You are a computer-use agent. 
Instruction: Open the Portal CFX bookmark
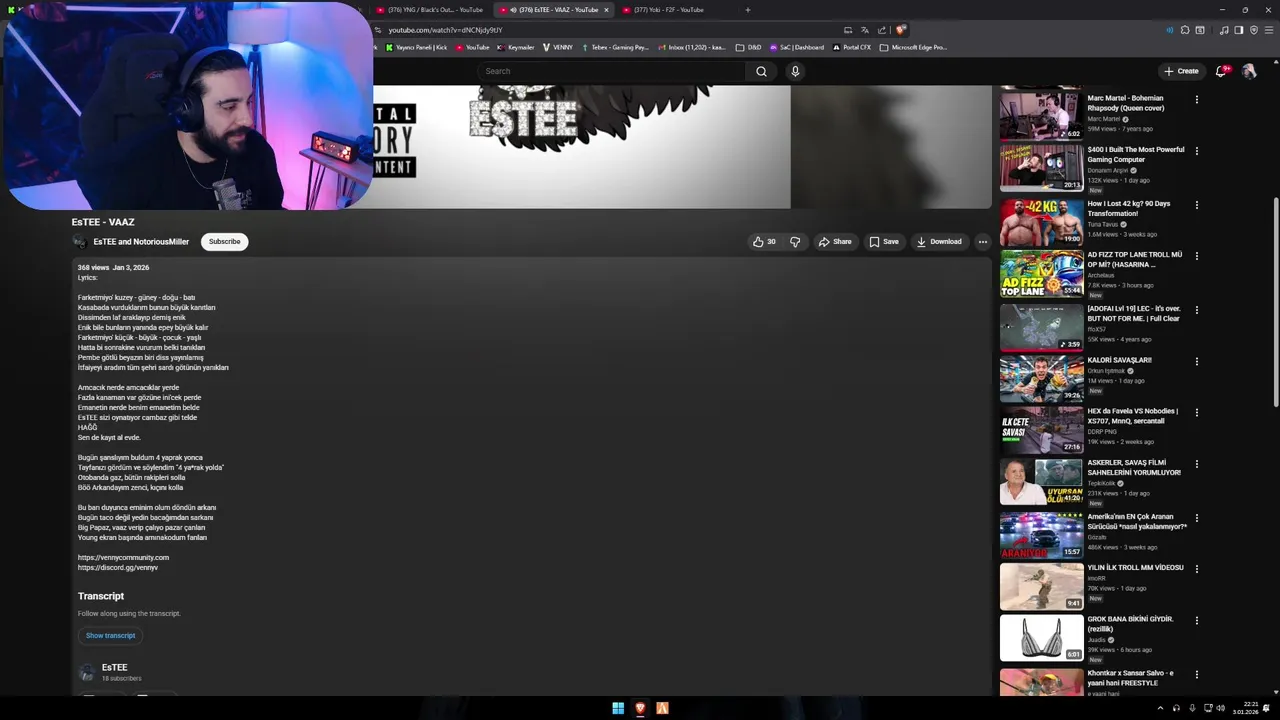[852, 47]
